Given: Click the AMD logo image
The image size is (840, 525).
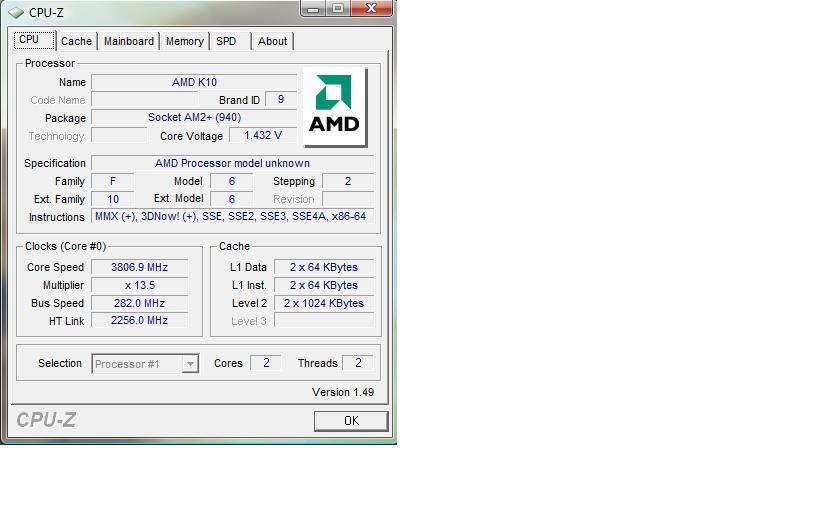Looking at the screenshot, I should pyautogui.click(x=335, y=107).
